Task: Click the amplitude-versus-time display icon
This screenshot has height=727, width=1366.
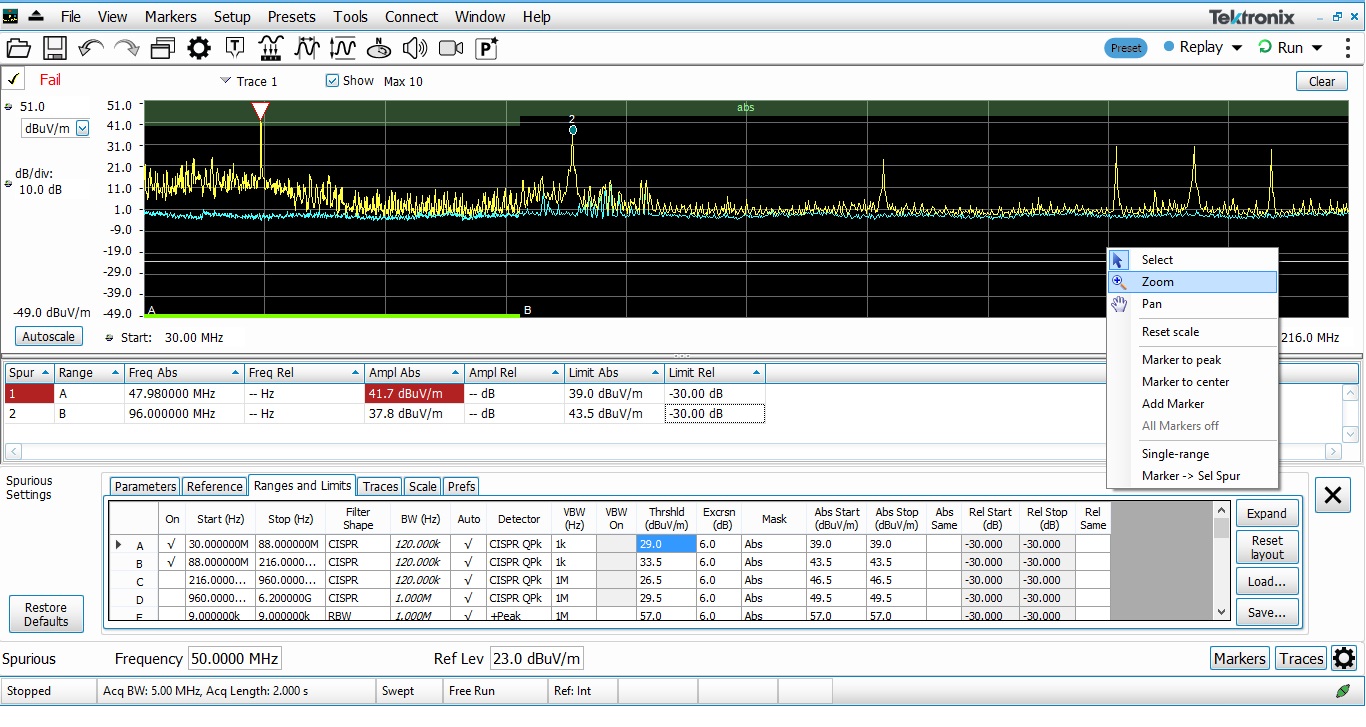Action: (342, 47)
